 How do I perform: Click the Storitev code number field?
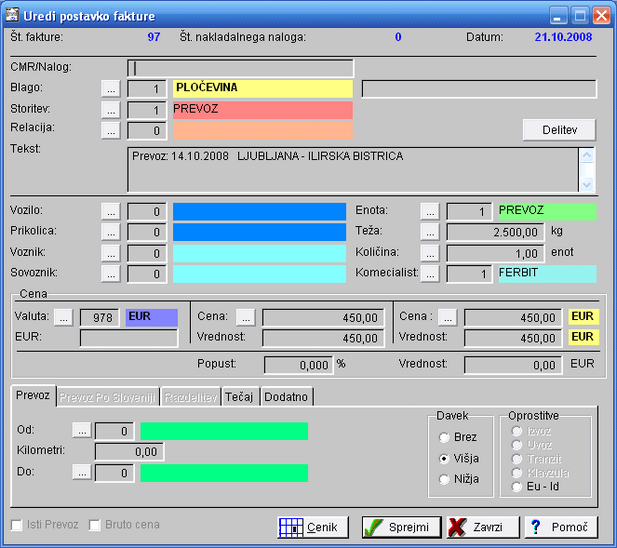(x=147, y=110)
